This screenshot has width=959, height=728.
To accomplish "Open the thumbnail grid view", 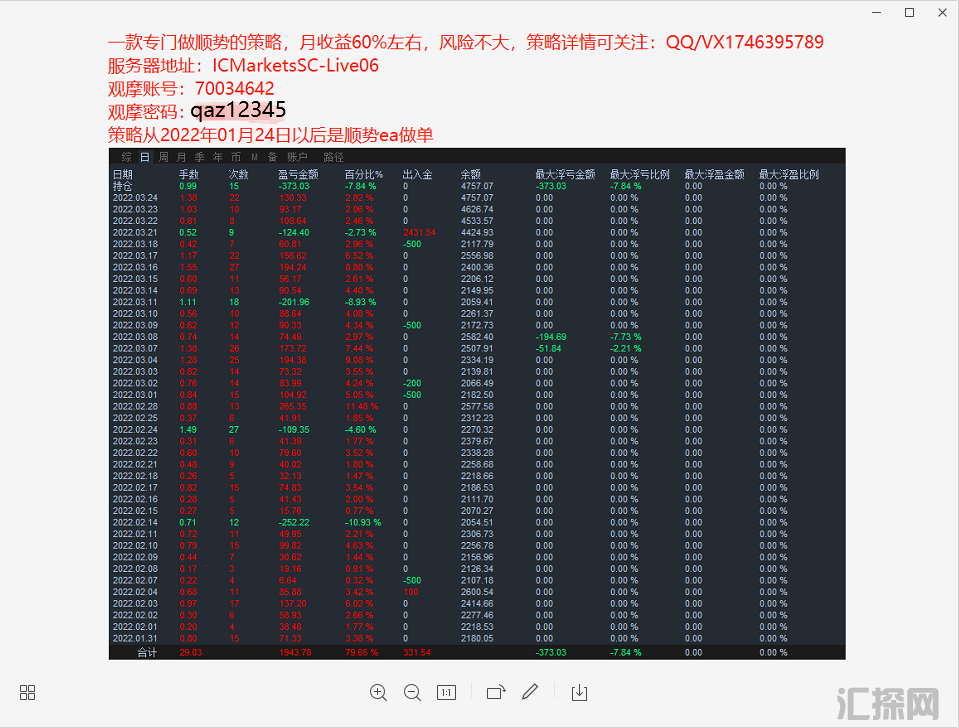I will pyautogui.click(x=28, y=692).
